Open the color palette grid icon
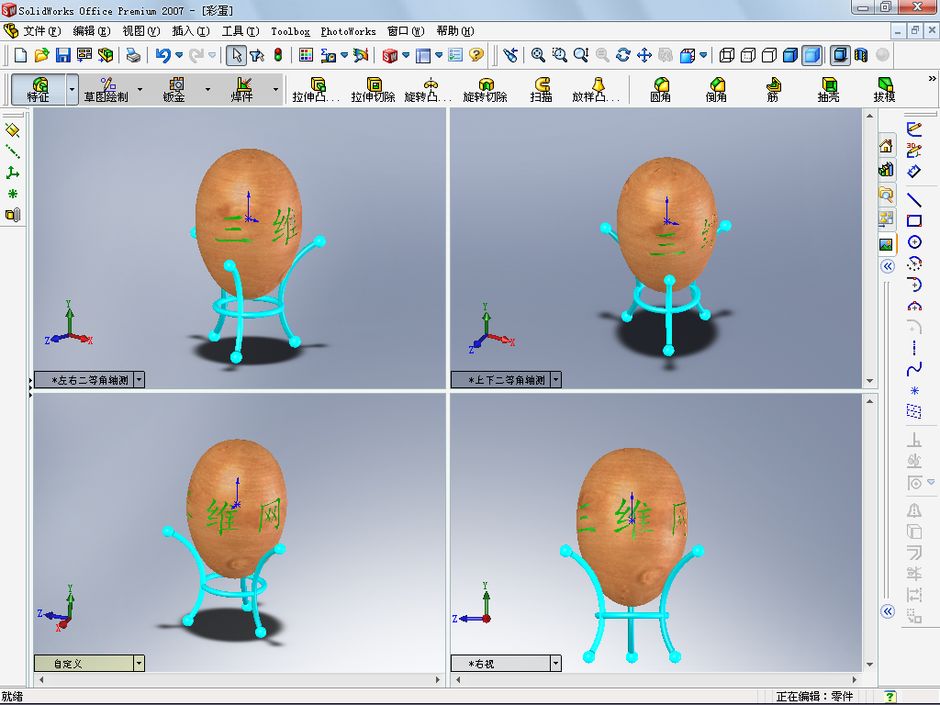Image resolution: width=940 pixels, height=705 pixels. [306, 55]
